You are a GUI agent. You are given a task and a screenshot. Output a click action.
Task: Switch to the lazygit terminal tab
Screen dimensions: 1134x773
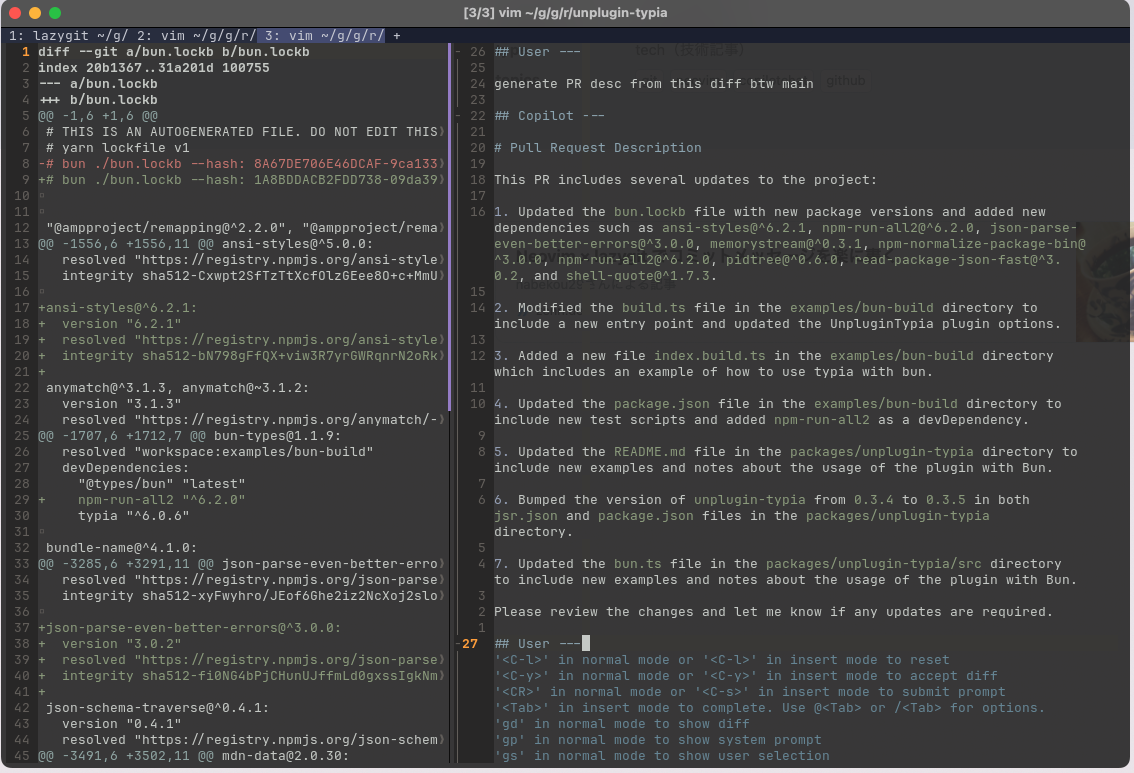click(66, 35)
